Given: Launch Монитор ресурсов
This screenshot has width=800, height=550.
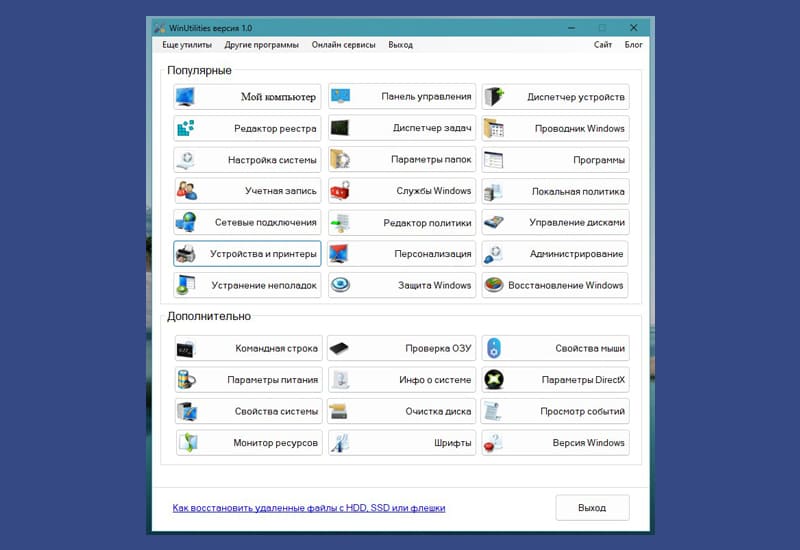Looking at the screenshot, I should point(249,443).
